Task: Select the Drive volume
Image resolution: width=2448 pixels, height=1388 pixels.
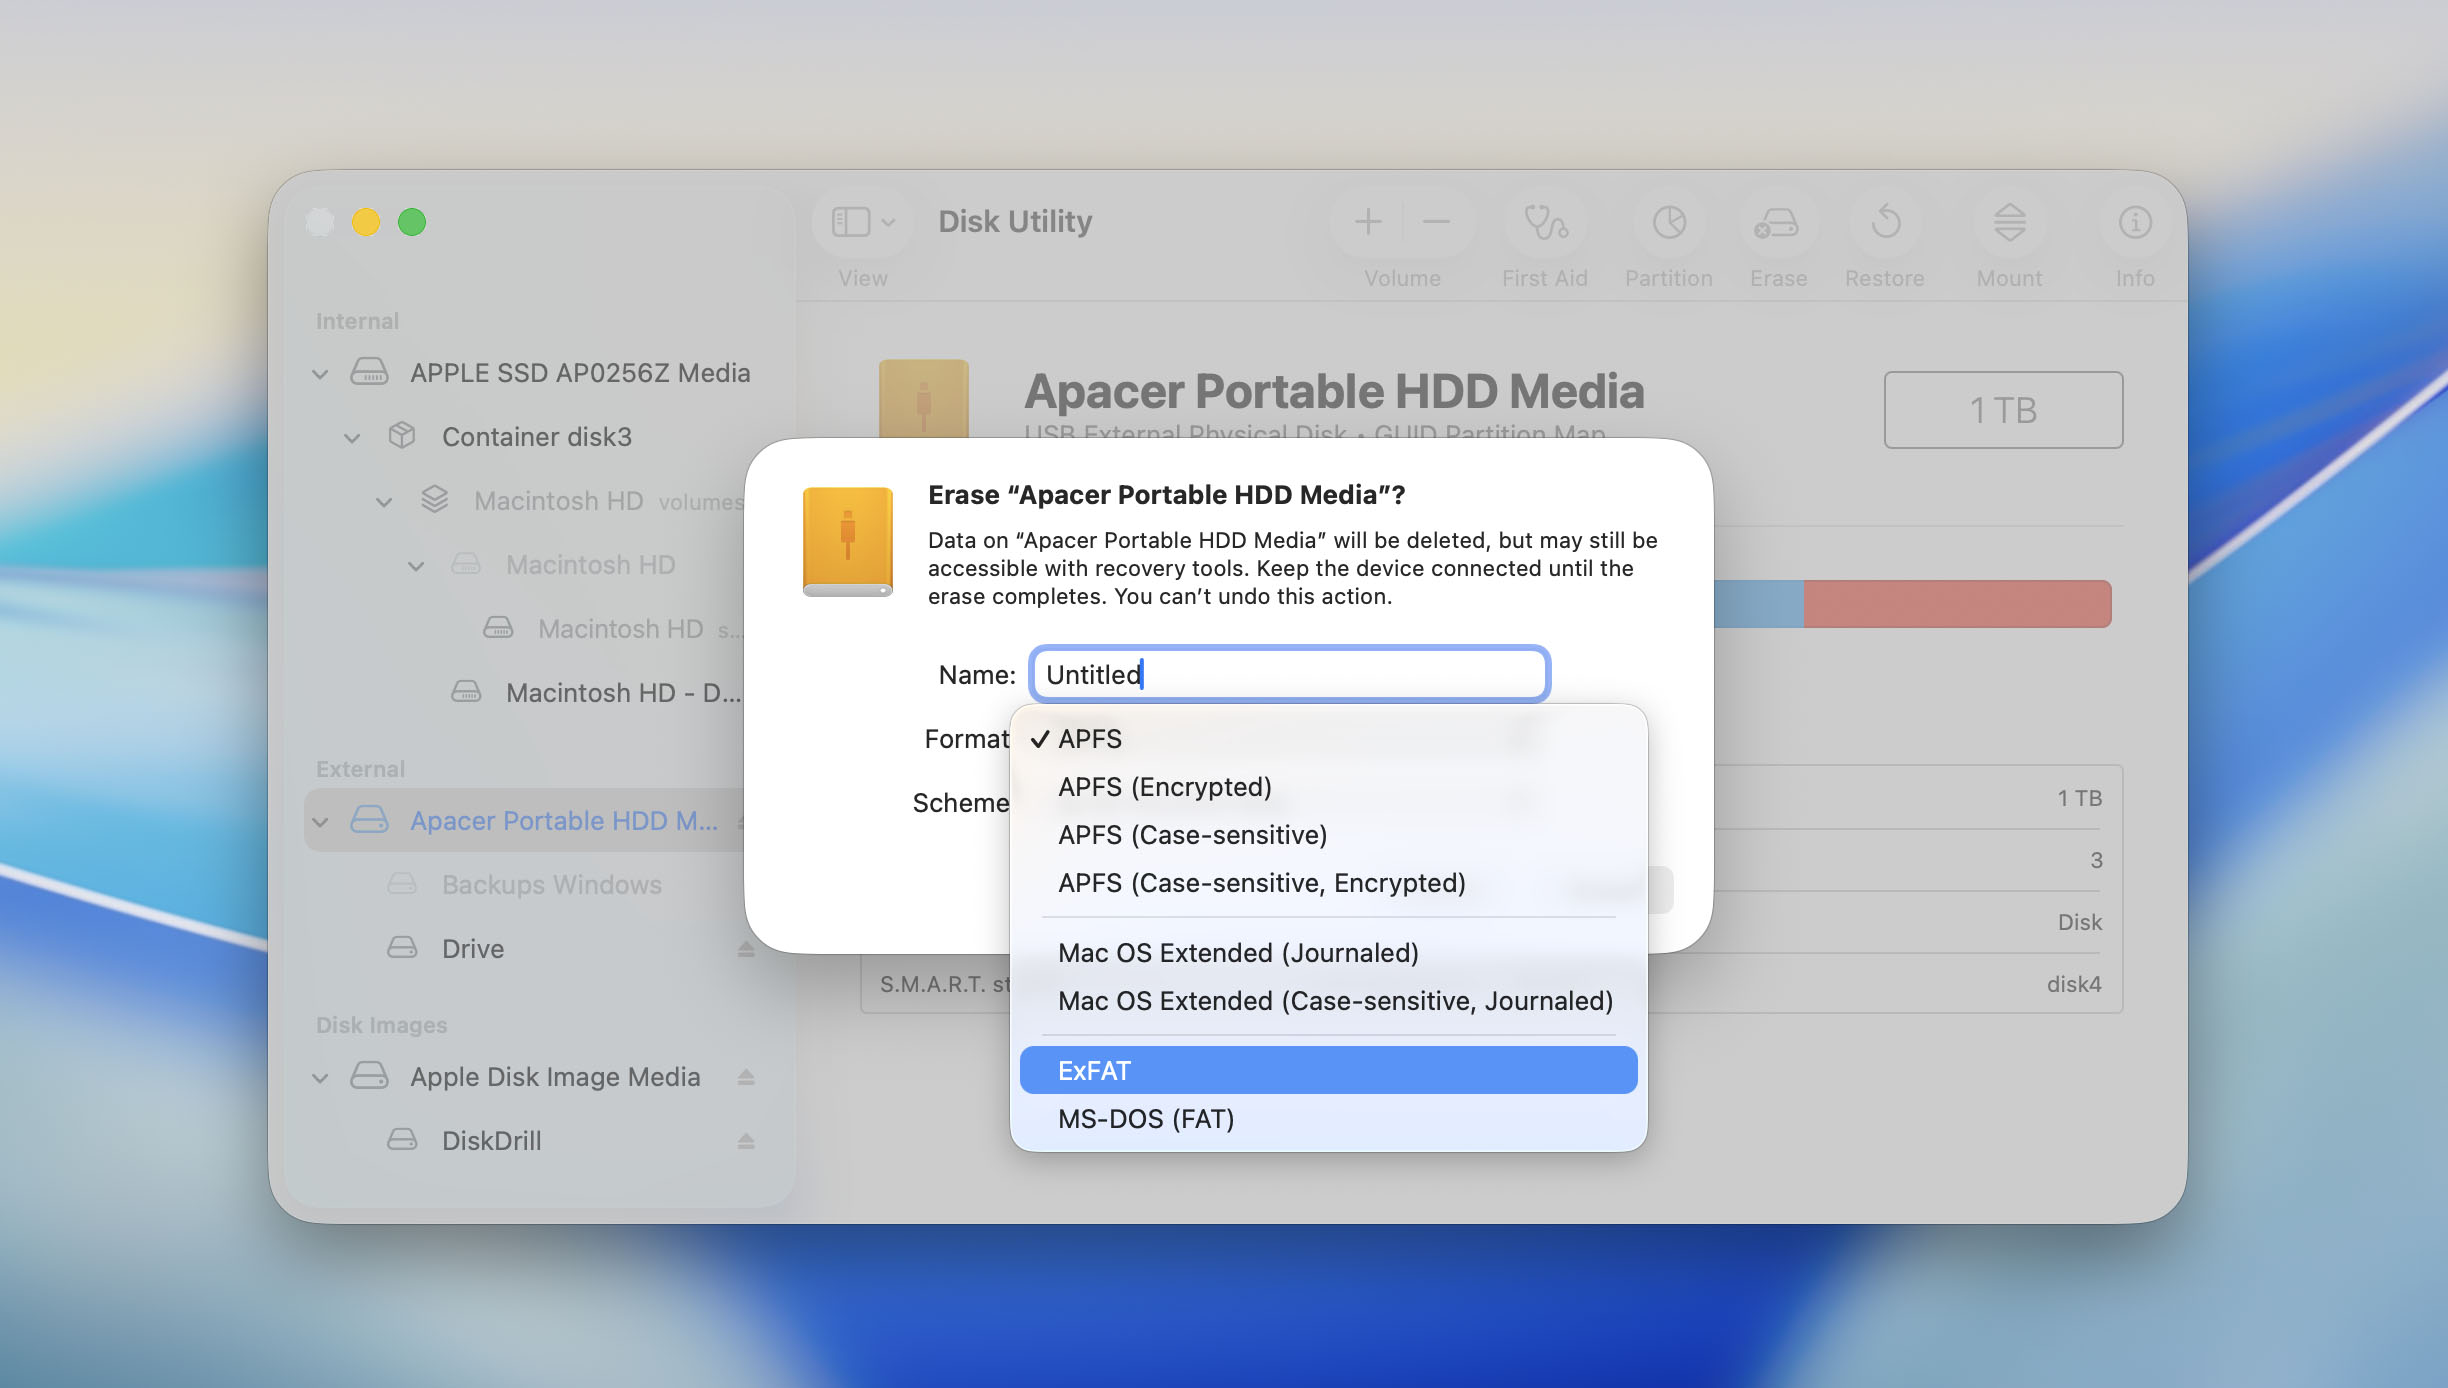Action: coord(473,949)
